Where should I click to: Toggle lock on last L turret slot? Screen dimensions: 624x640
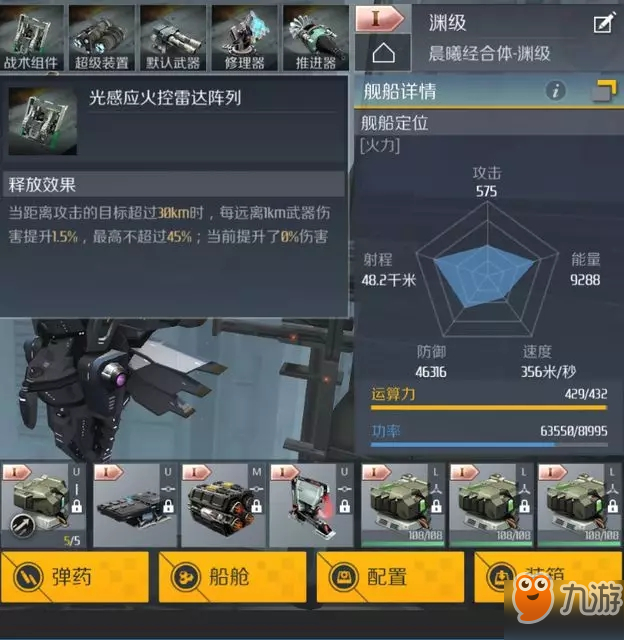tap(613, 507)
